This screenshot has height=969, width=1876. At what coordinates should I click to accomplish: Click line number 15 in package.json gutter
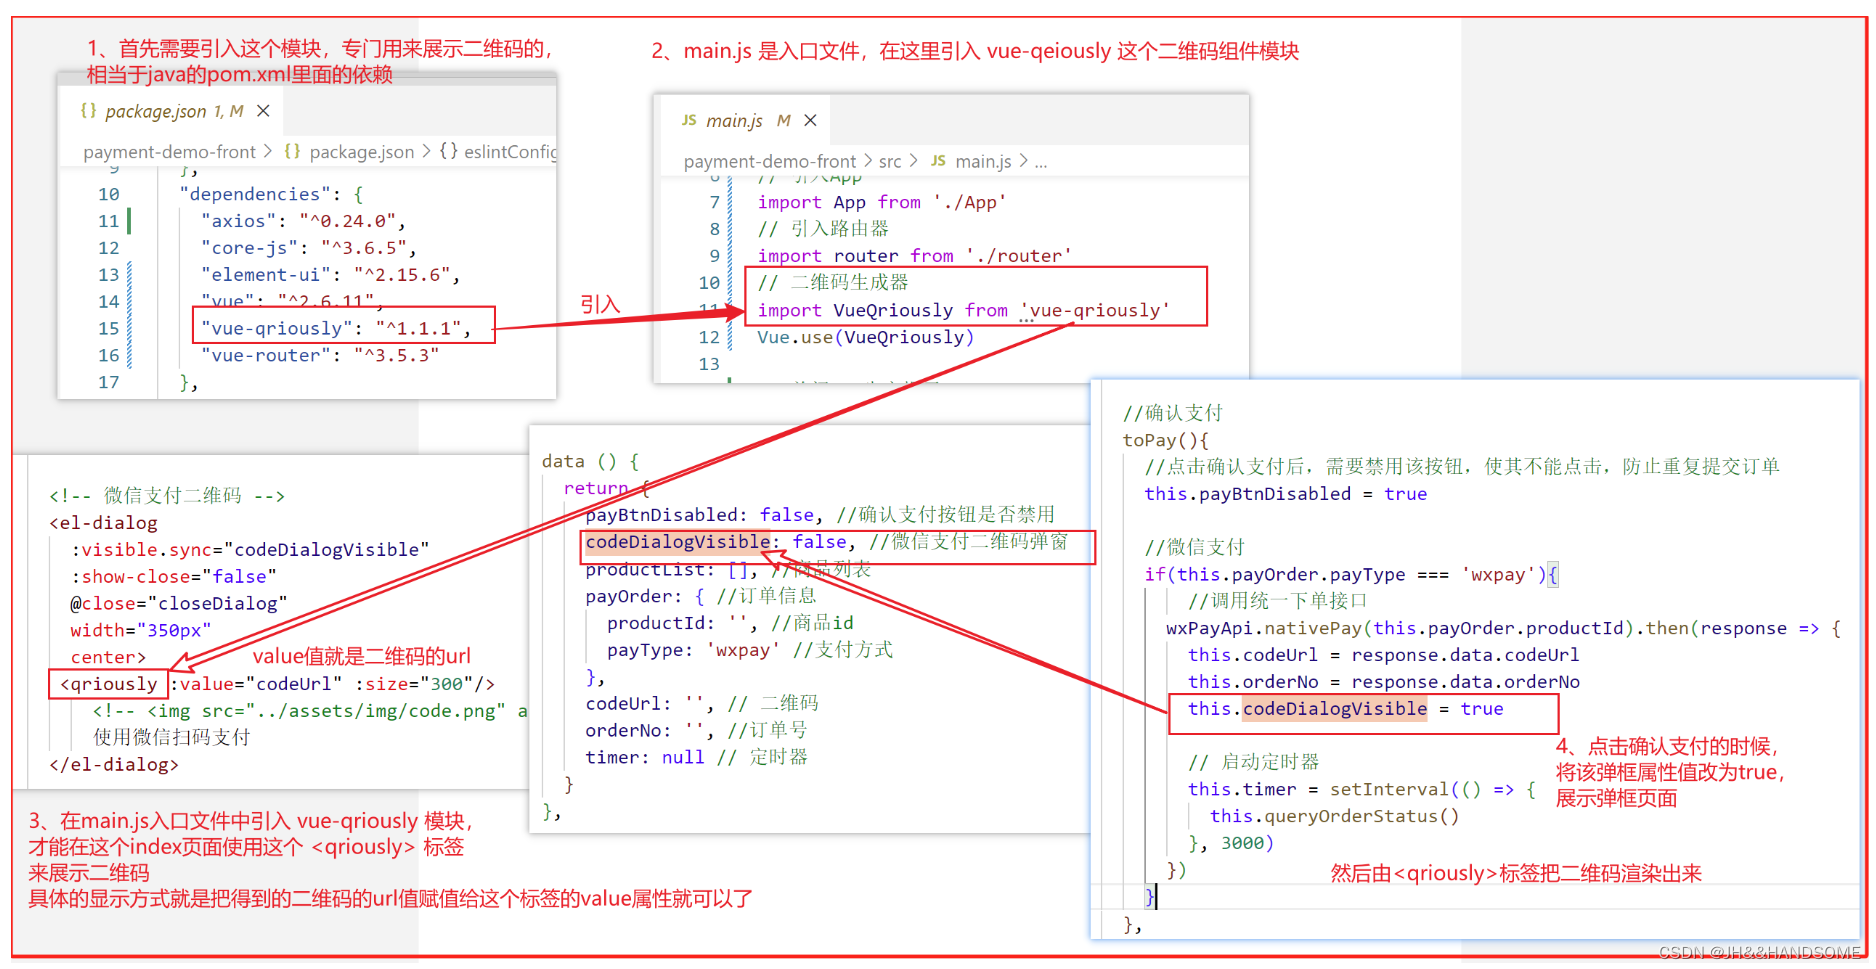click(x=108, y=328)
